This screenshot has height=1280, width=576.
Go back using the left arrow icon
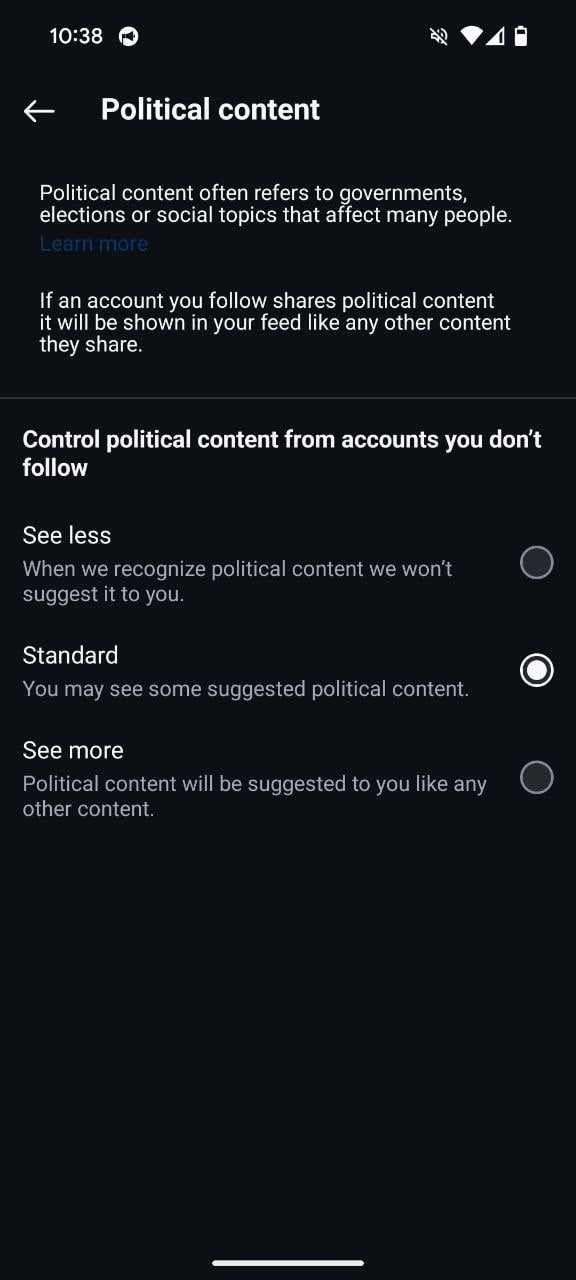pos(39,110)
